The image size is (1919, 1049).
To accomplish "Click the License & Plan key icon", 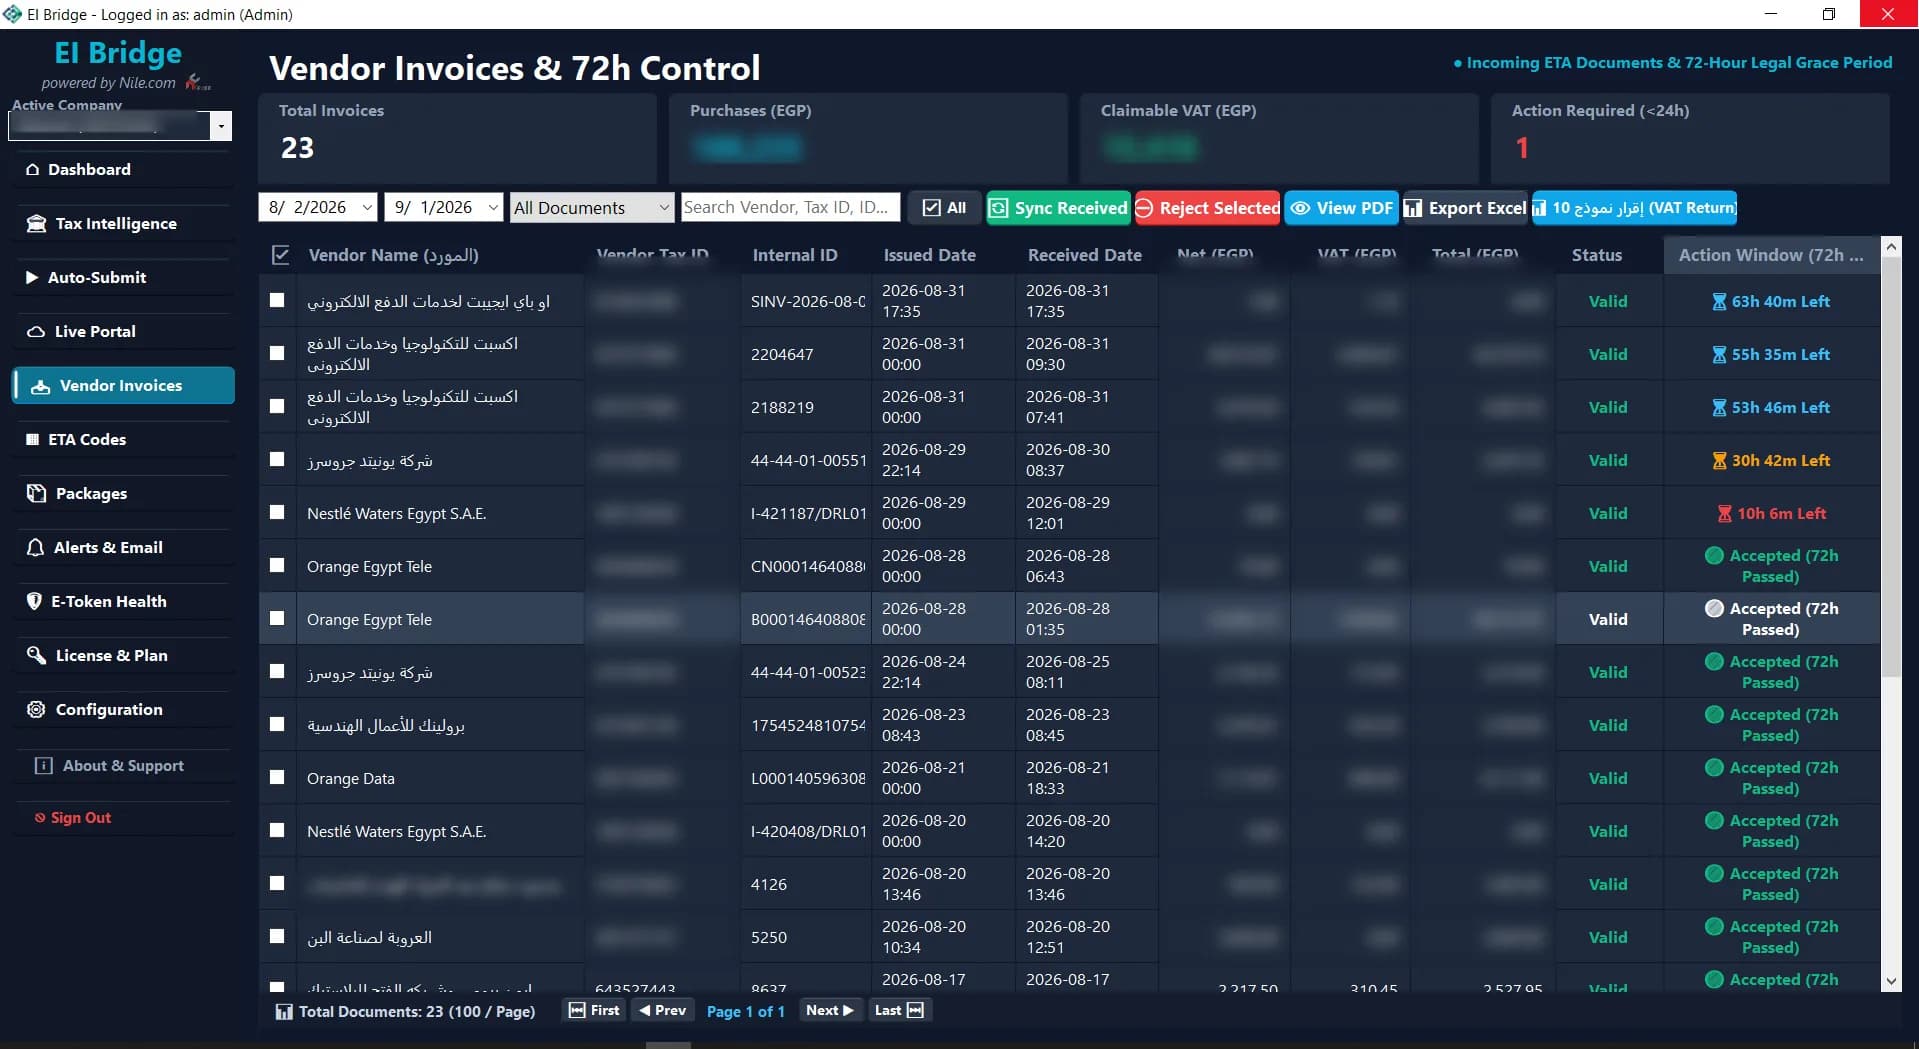I will (x=37, y=656).
